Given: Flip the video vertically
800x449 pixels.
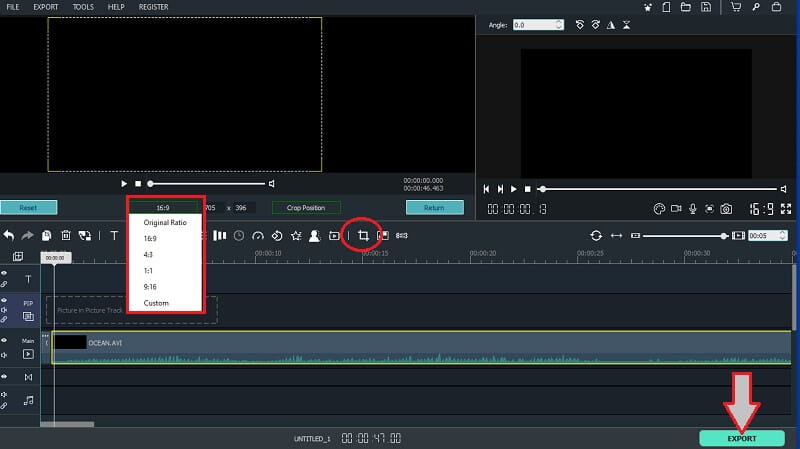Looking at the screenshot, I should click(627, 24).
